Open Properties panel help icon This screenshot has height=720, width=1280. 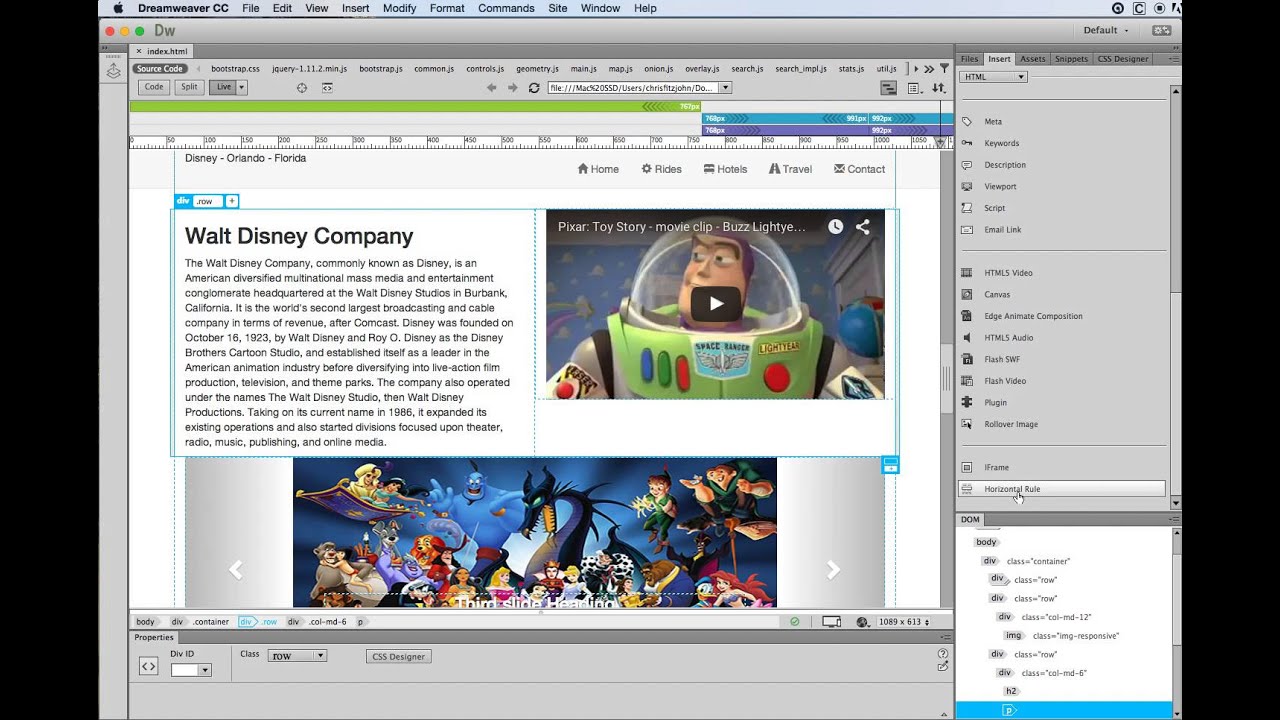coord(942,654)
